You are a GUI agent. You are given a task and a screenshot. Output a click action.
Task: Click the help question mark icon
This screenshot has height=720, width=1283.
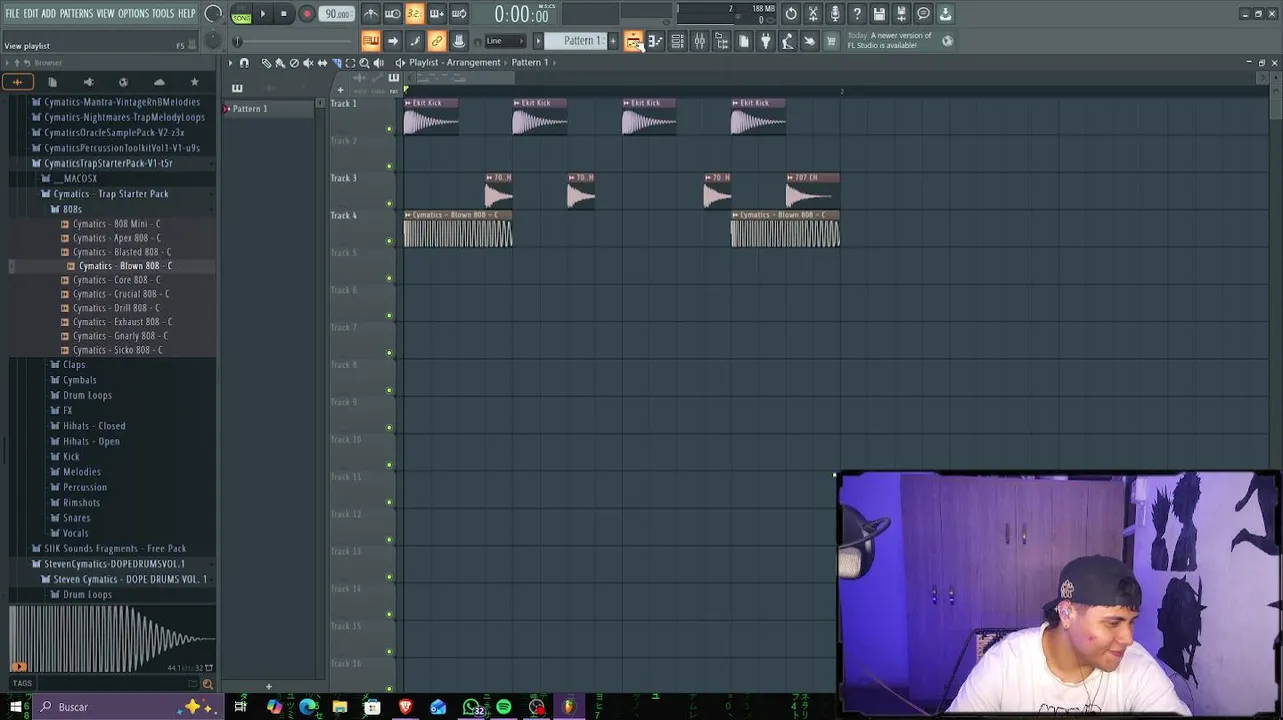[x=857, y=14]
